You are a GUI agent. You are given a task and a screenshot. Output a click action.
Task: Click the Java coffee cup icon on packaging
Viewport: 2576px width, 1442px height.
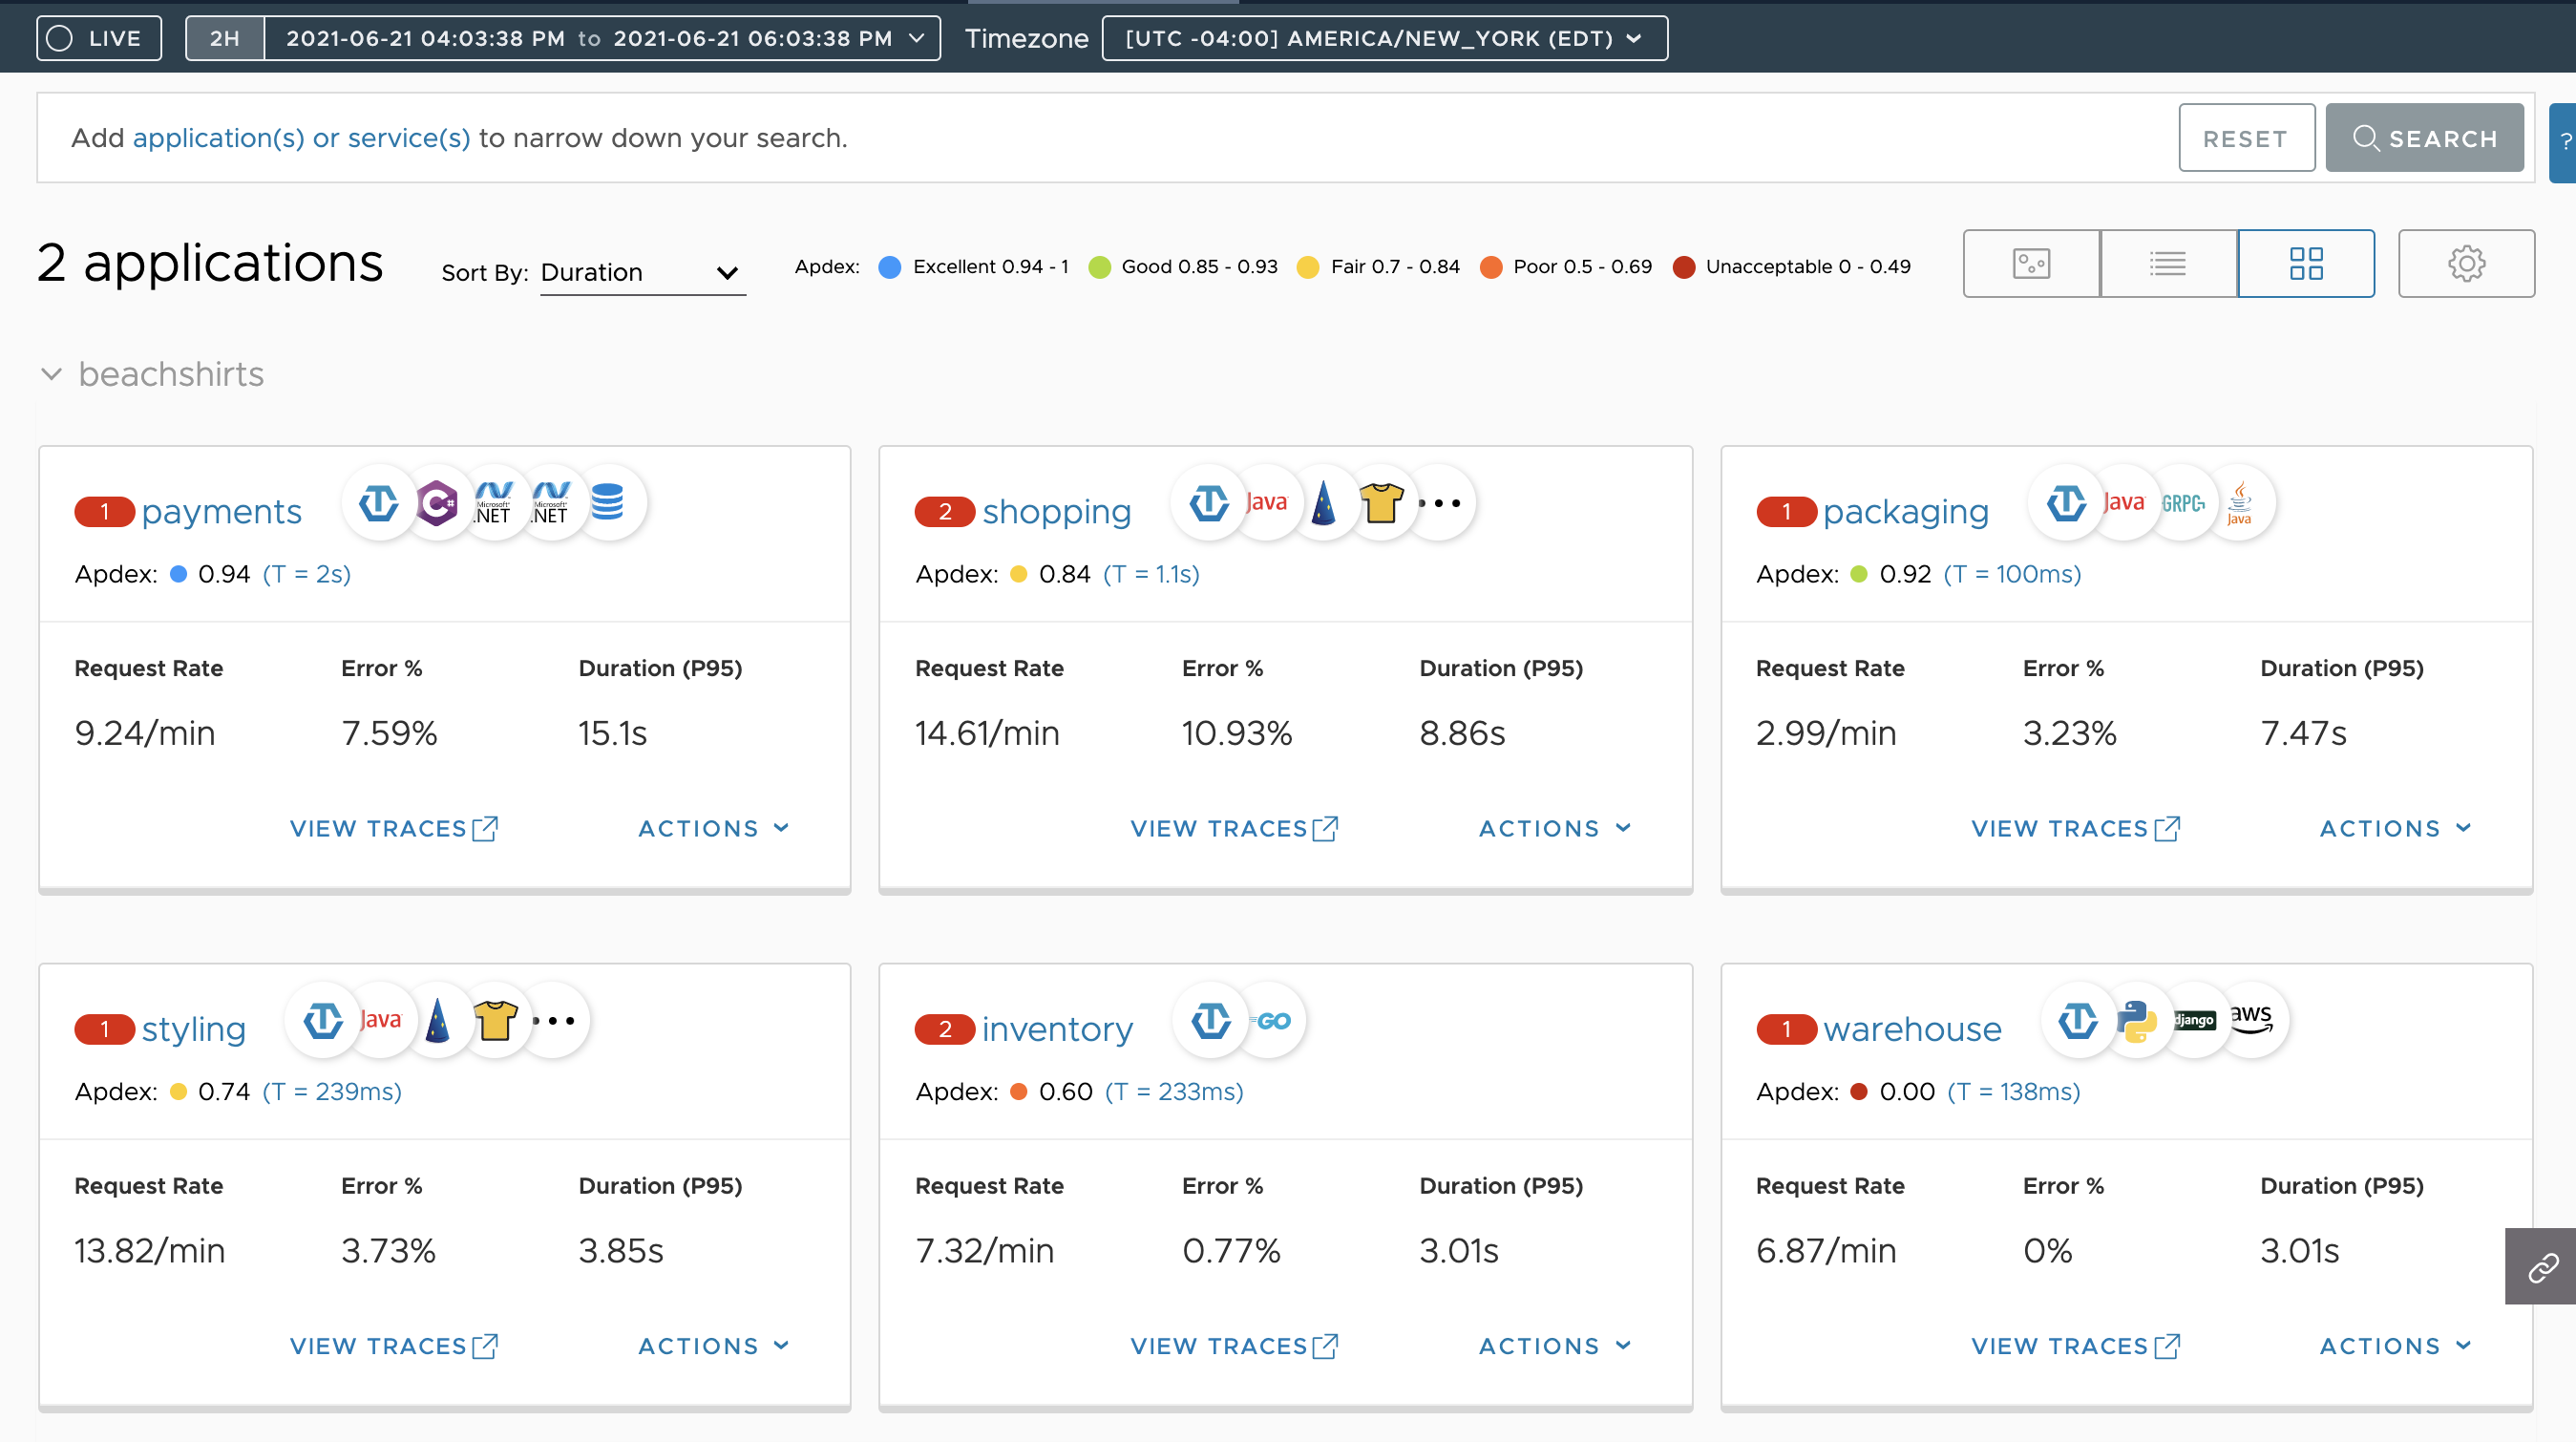[2240, 503]
